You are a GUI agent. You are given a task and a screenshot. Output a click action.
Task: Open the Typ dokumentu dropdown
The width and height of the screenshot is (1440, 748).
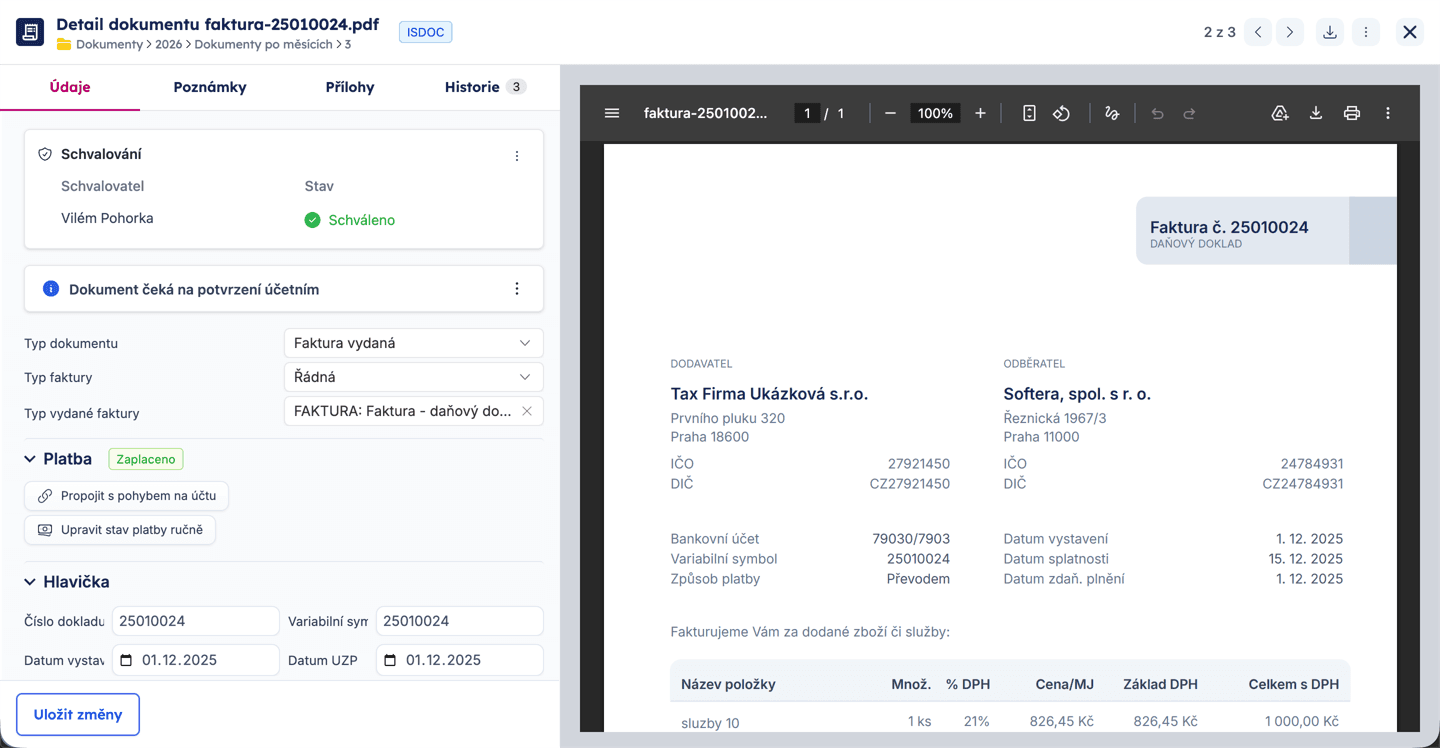[413, 343]
